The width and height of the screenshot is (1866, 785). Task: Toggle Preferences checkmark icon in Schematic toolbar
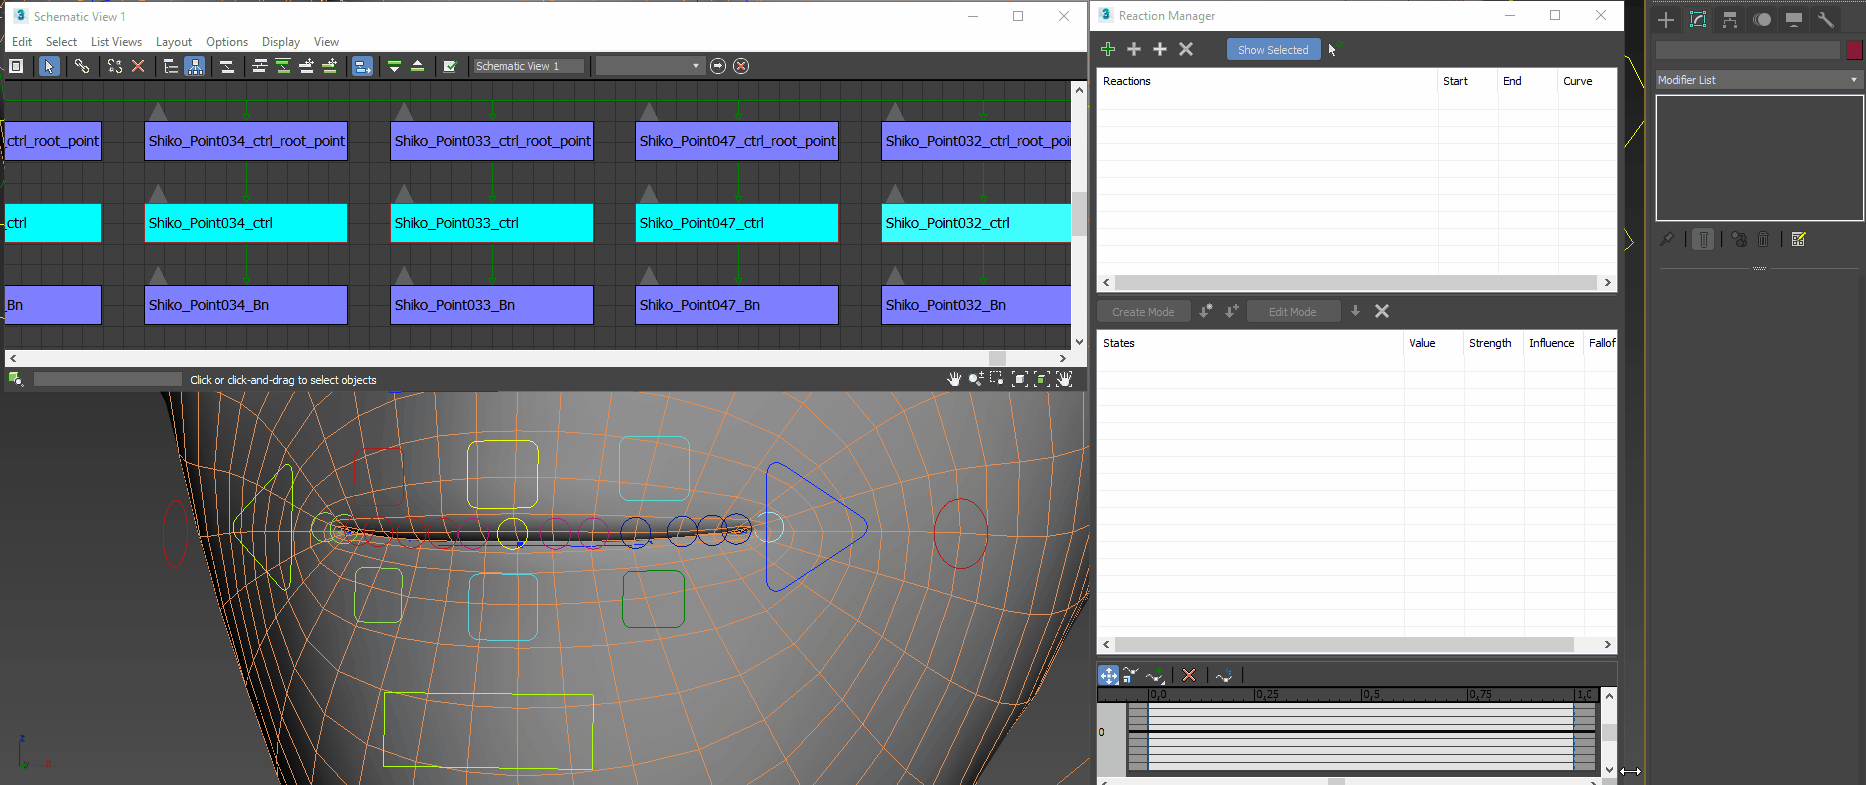click(x=450, y=66)
